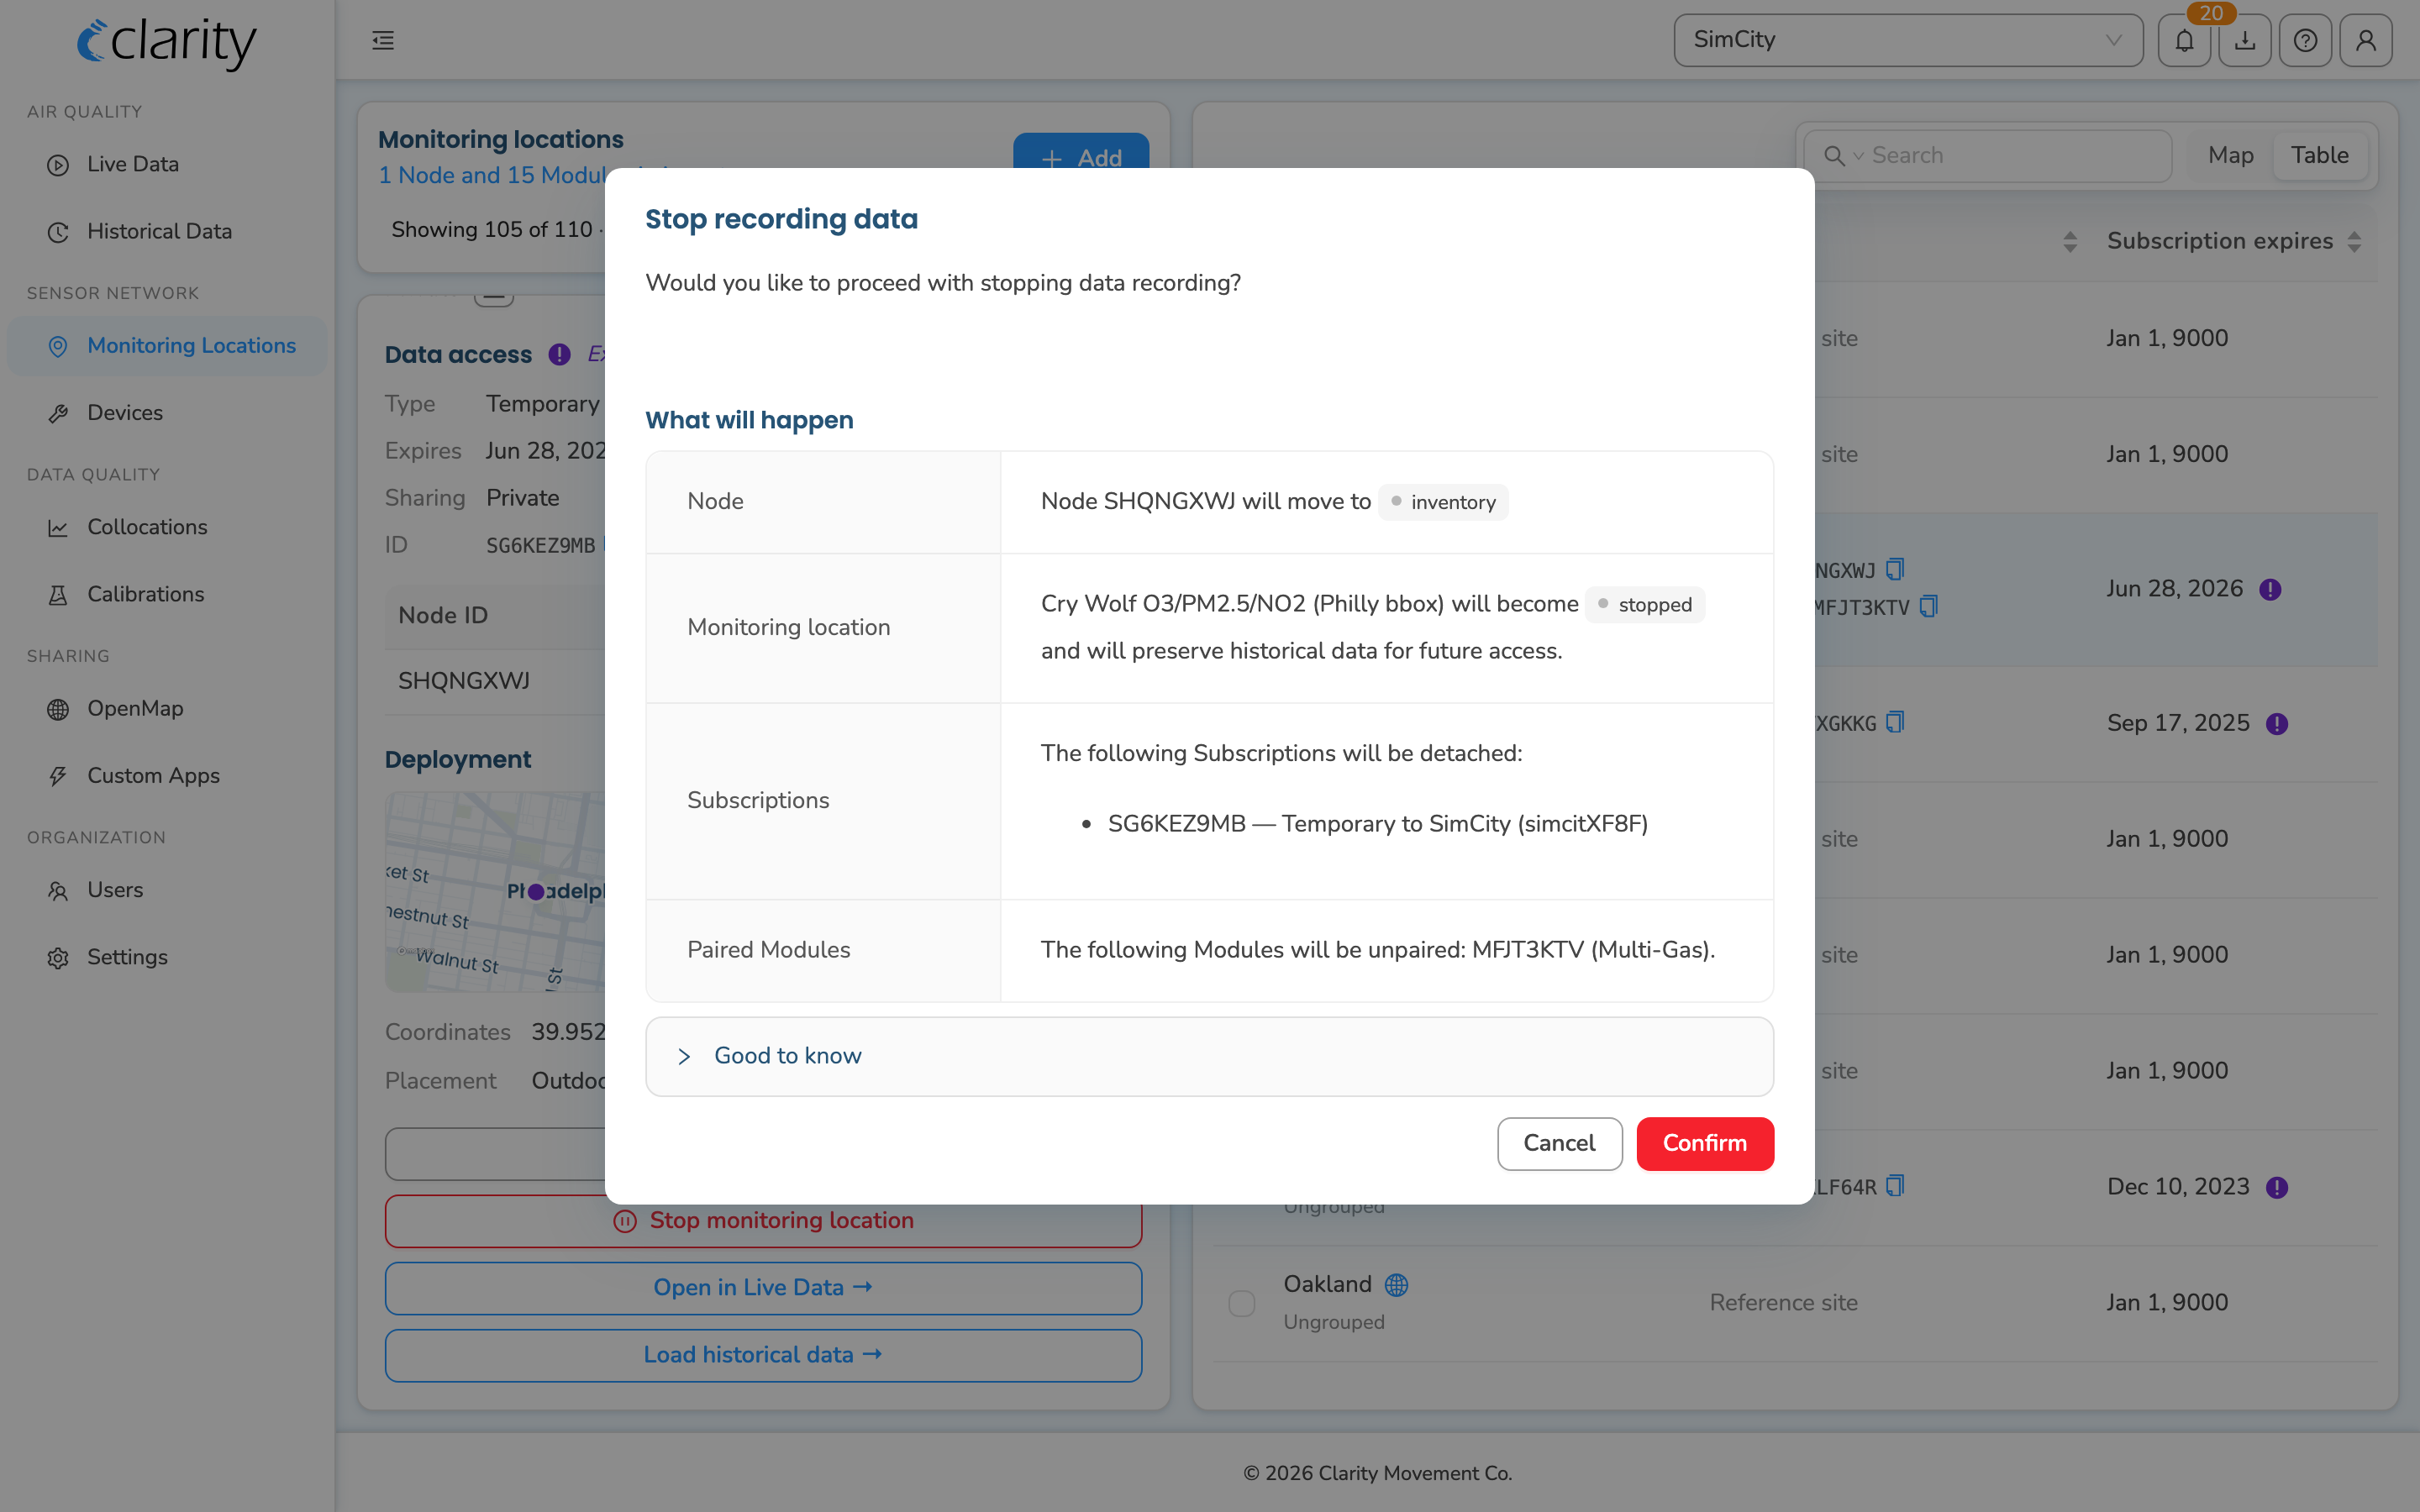Click the Reference site cell for Oakland
The image size is (2420, 1512).
pos(1783,1303)
